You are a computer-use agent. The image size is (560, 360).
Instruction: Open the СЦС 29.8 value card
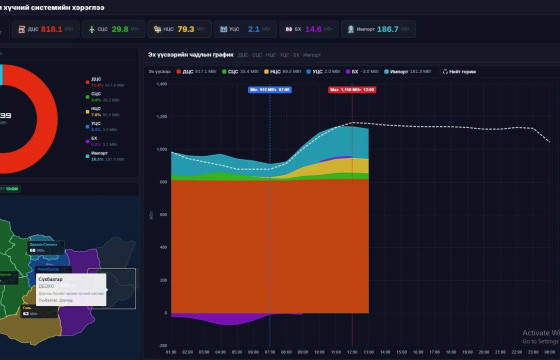(114, 29)
